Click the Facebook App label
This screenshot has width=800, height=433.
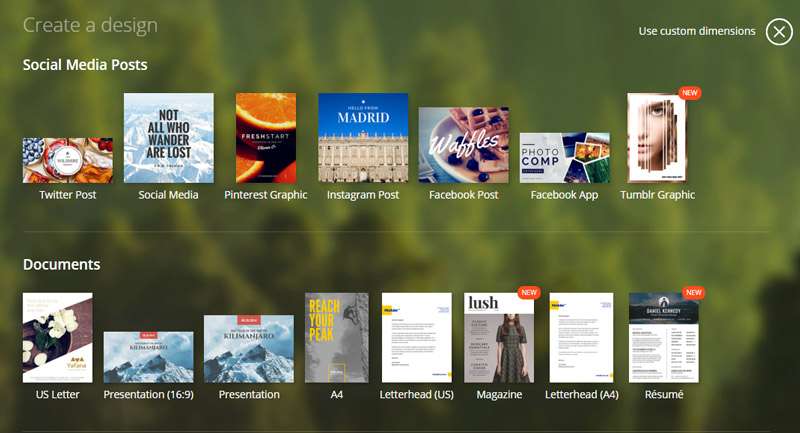click(x=564, y=195)
